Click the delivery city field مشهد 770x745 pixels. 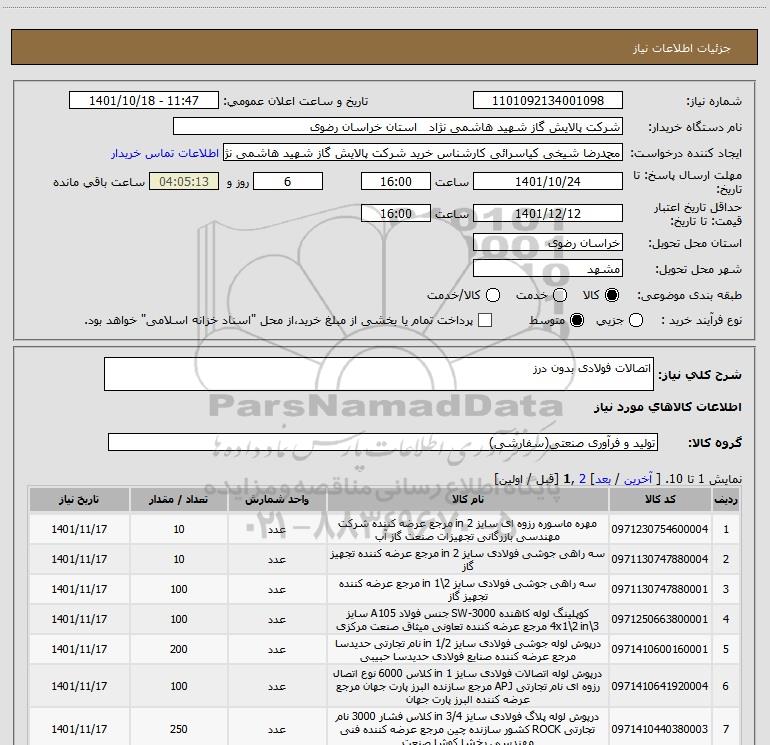point(548,268)
